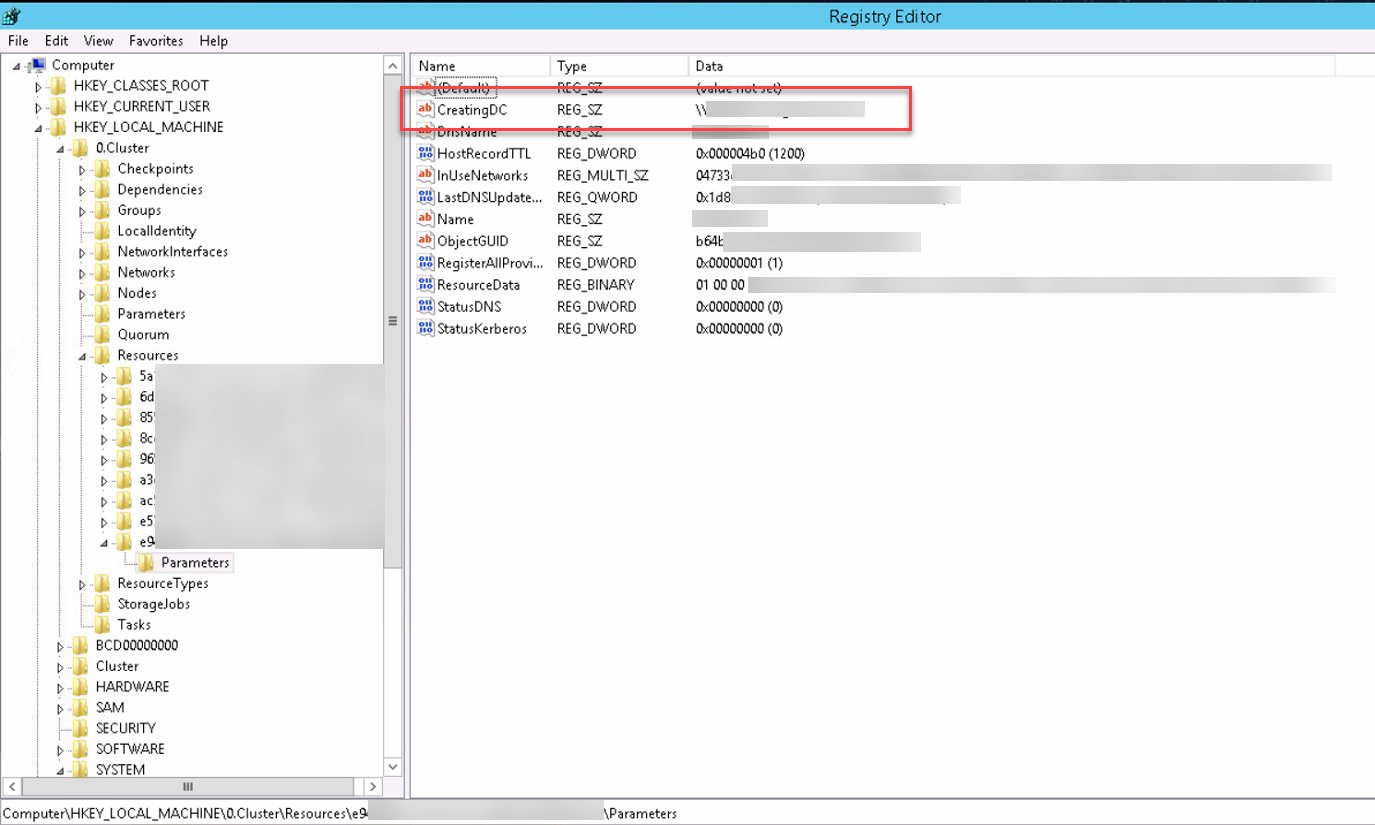Click the string icon beside DnsName
The width and height of the screenshot is (1375, 825).
coord(423,131)
